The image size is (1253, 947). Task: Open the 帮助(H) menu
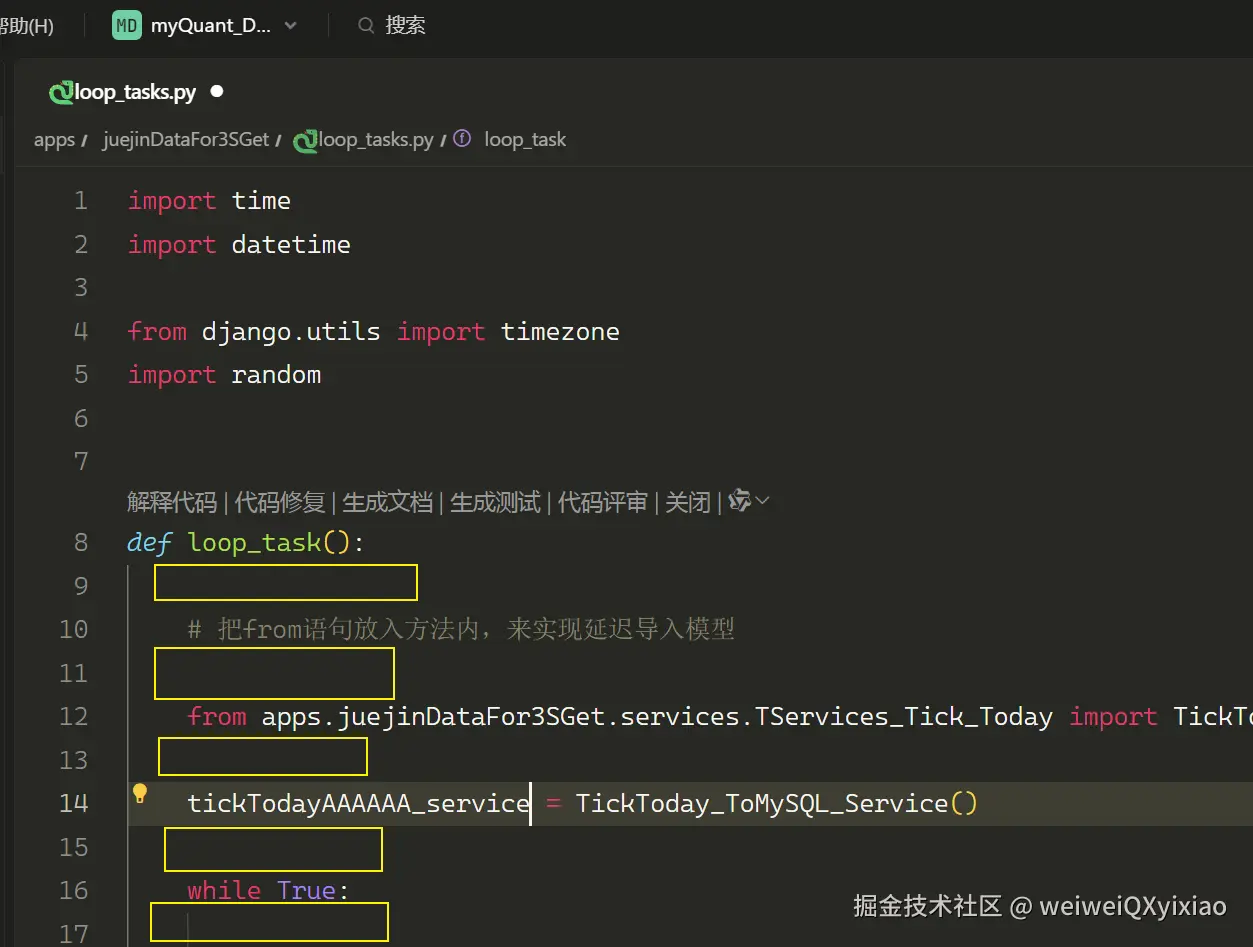tap(28, 25)
